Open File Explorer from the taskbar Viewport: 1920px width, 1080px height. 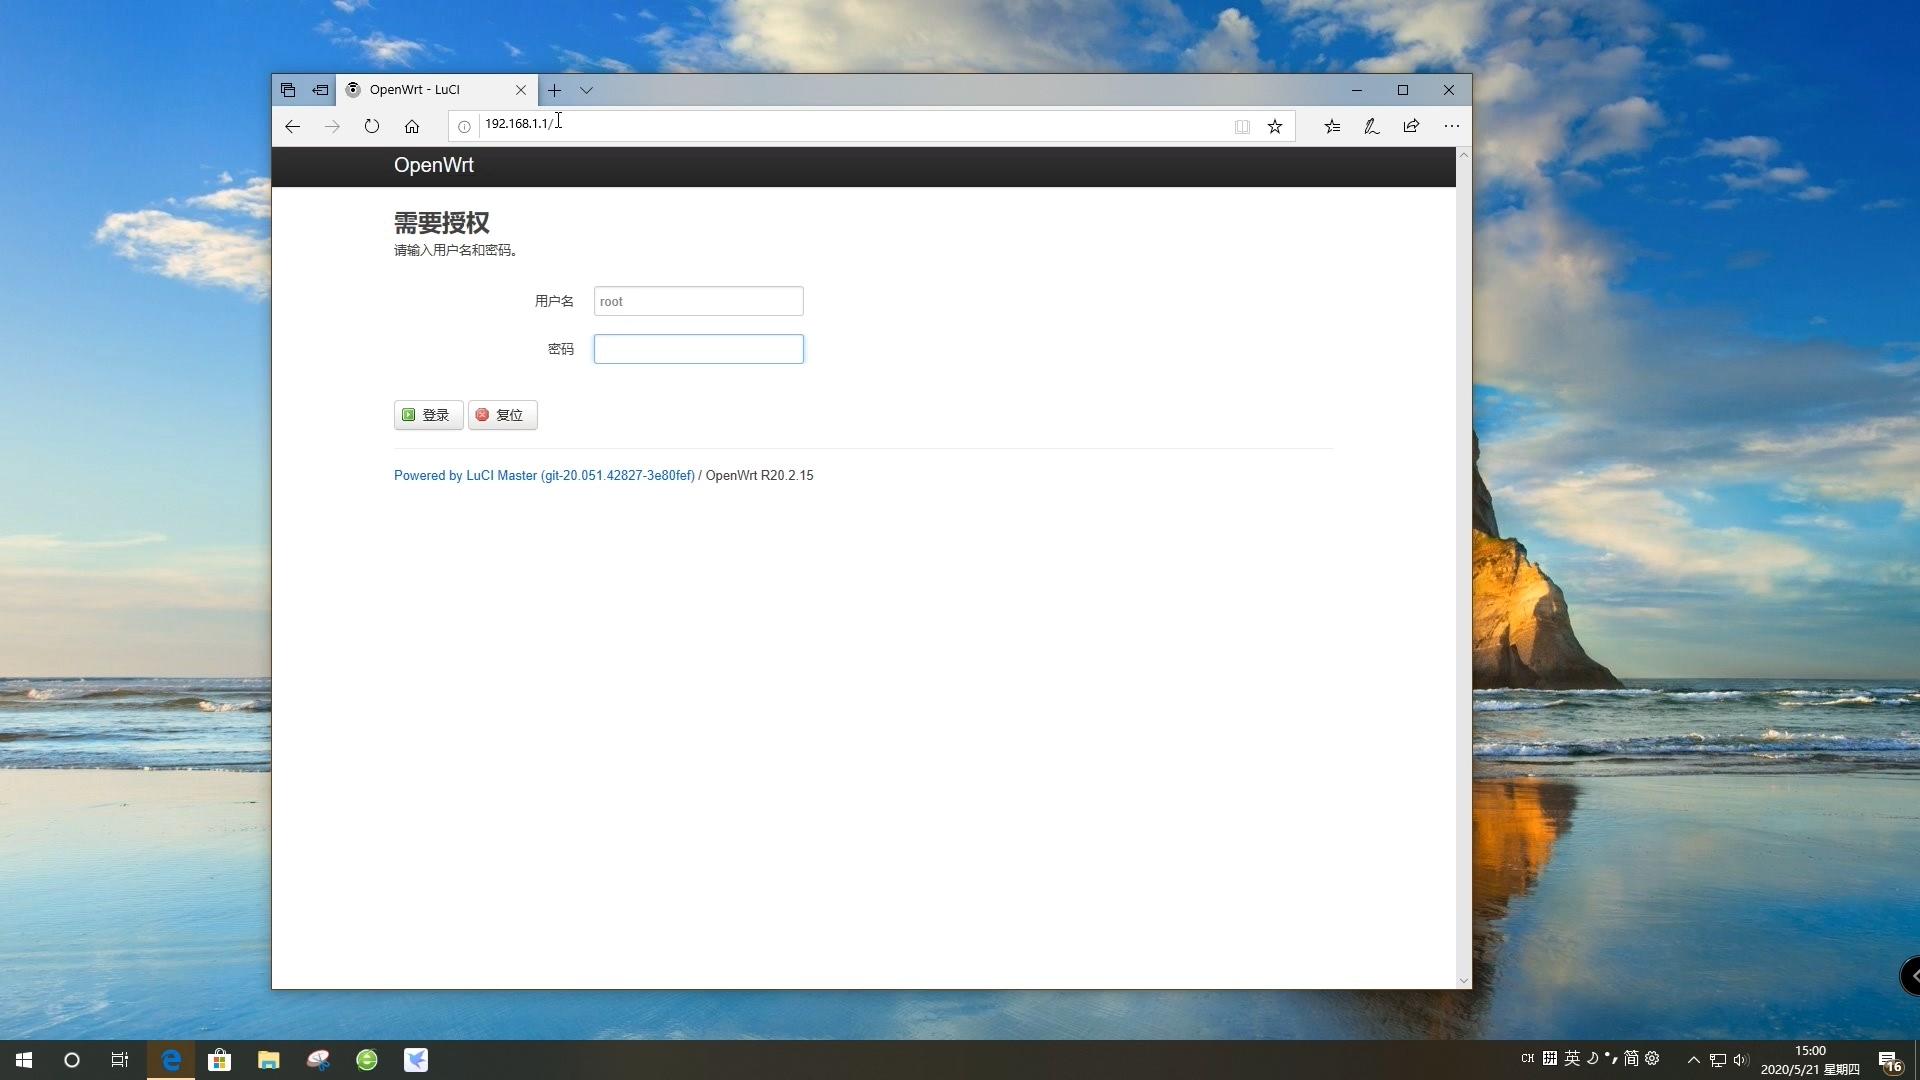(268, 1060)
